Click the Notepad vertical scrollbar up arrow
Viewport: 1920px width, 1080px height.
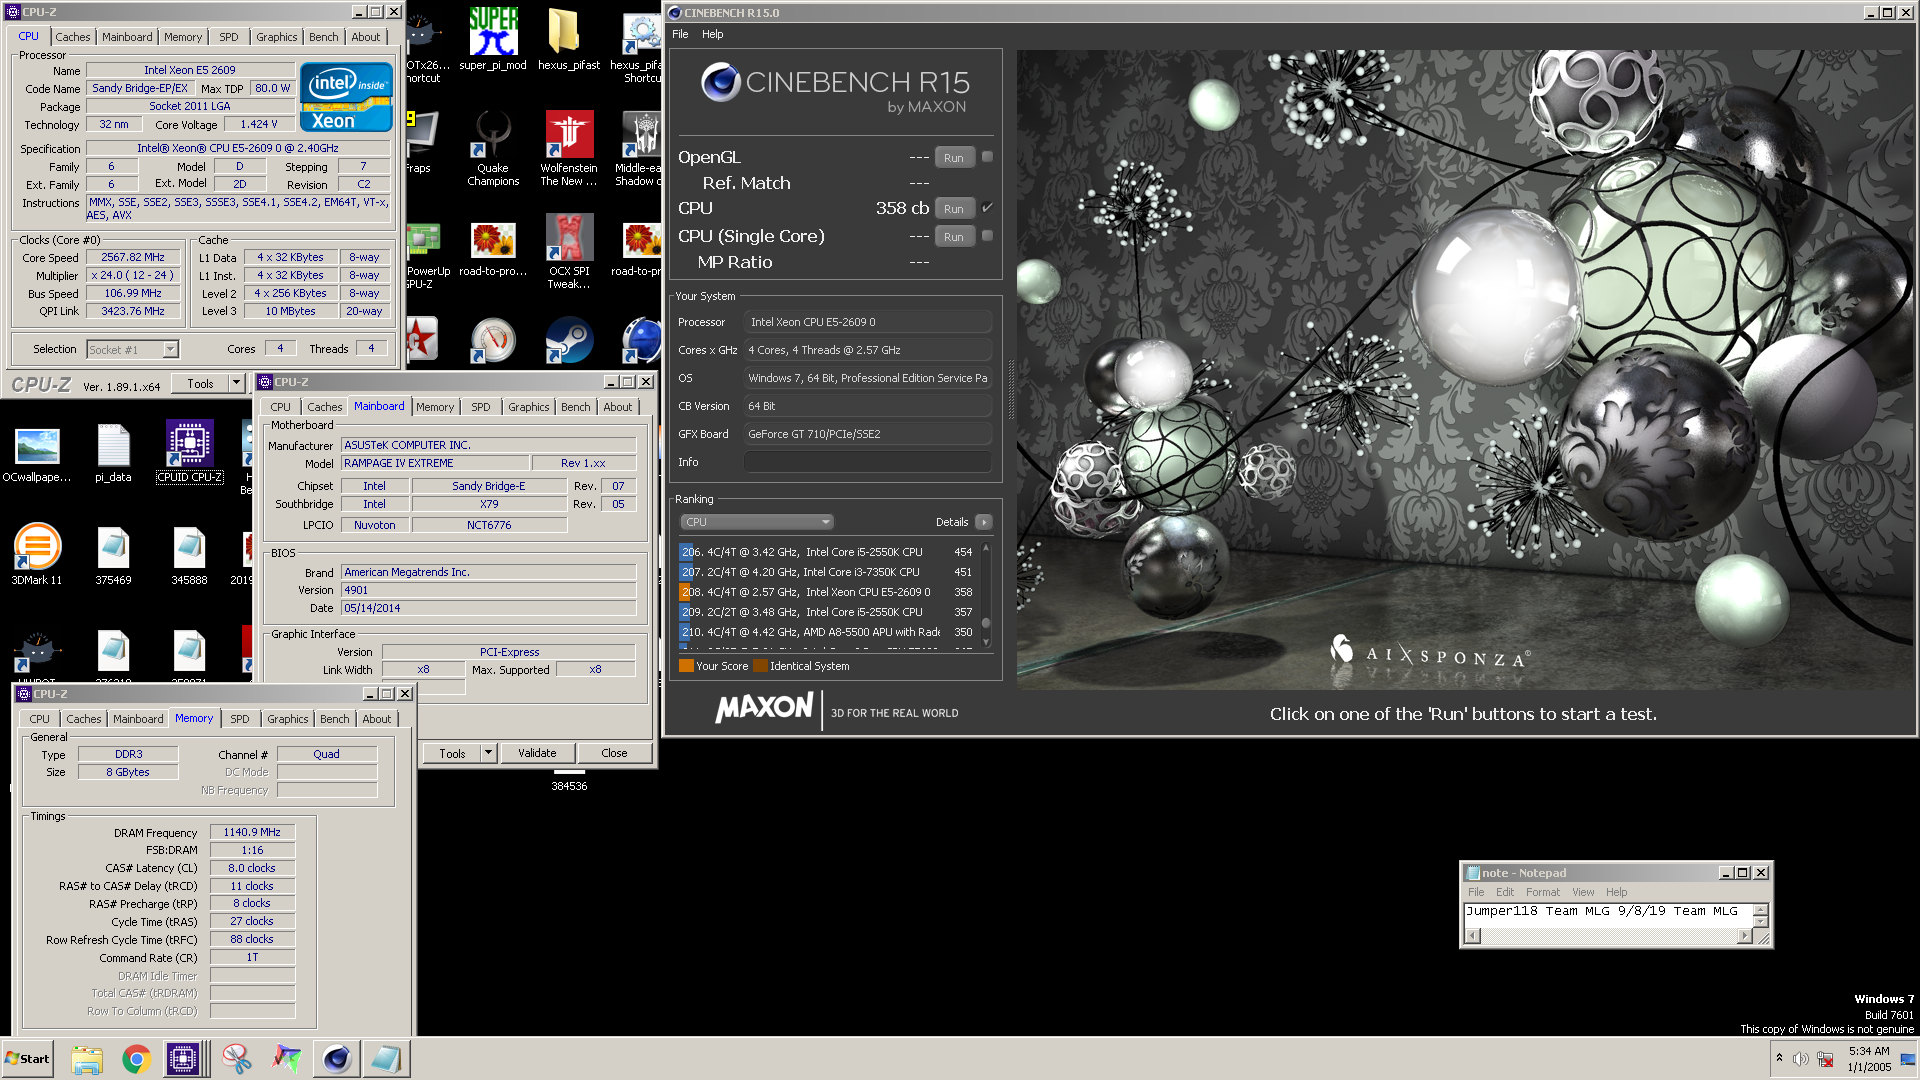click(x=1761, y=909)
